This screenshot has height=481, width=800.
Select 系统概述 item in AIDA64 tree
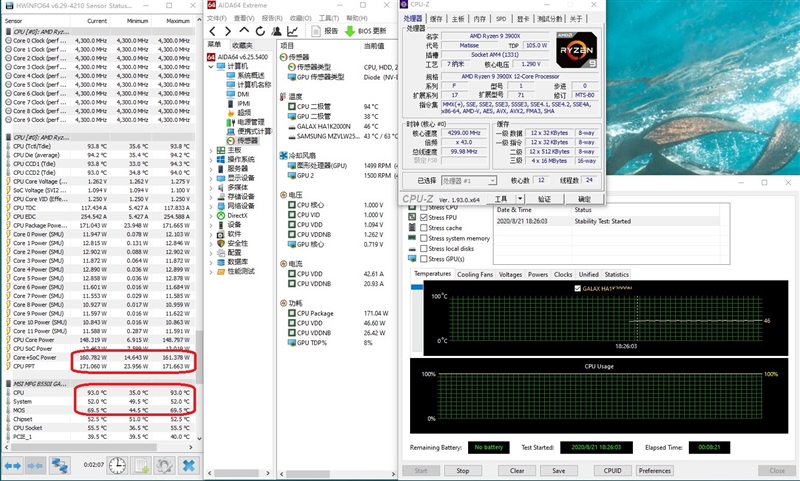coord(251,75)
